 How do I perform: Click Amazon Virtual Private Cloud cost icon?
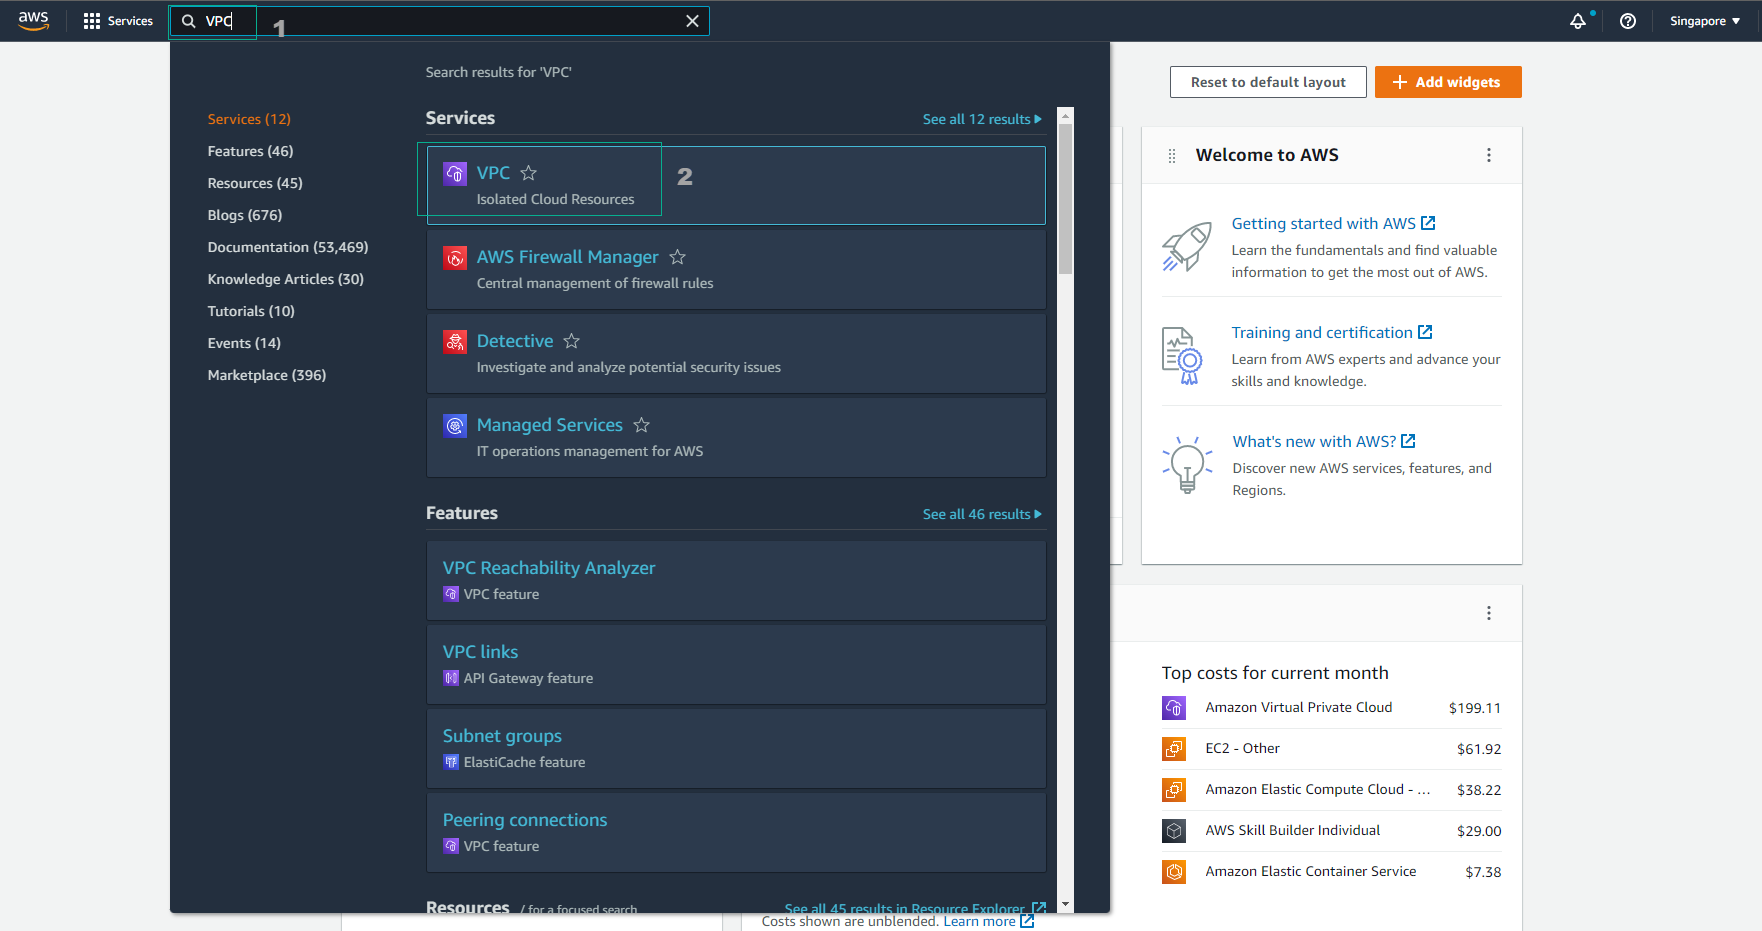tap(1174, 708)
